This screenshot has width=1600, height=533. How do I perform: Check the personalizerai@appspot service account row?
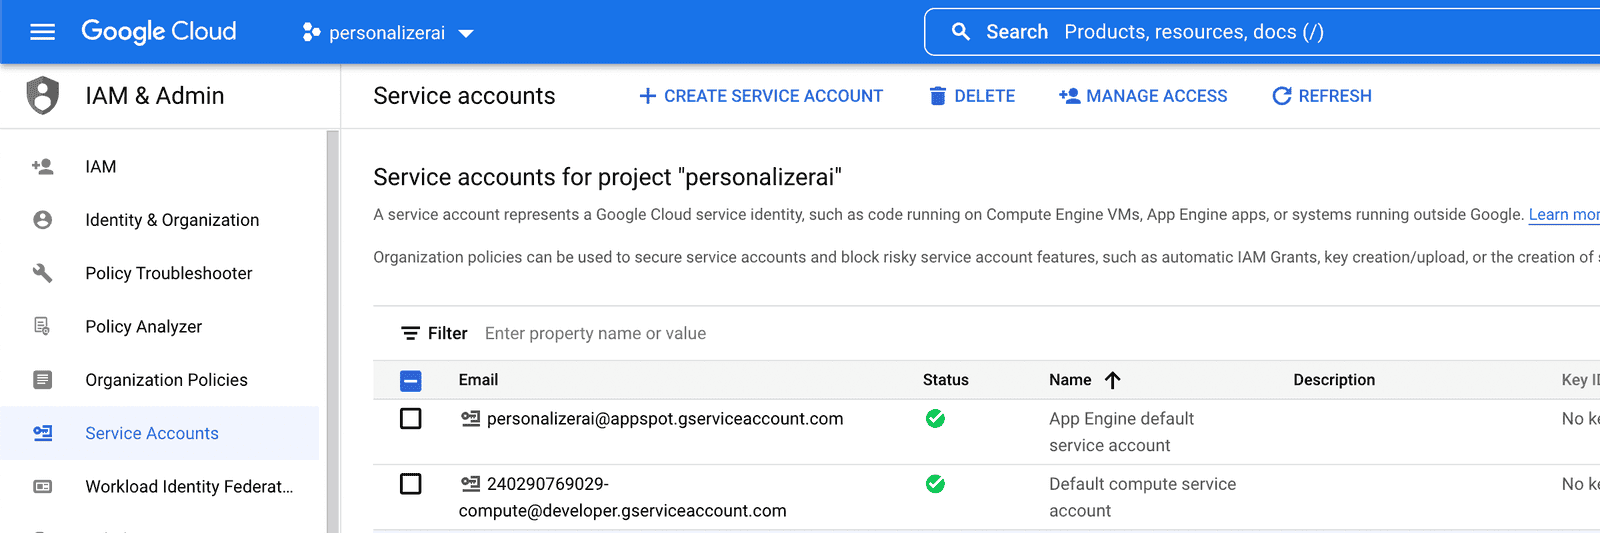click(x=410, y=419)
